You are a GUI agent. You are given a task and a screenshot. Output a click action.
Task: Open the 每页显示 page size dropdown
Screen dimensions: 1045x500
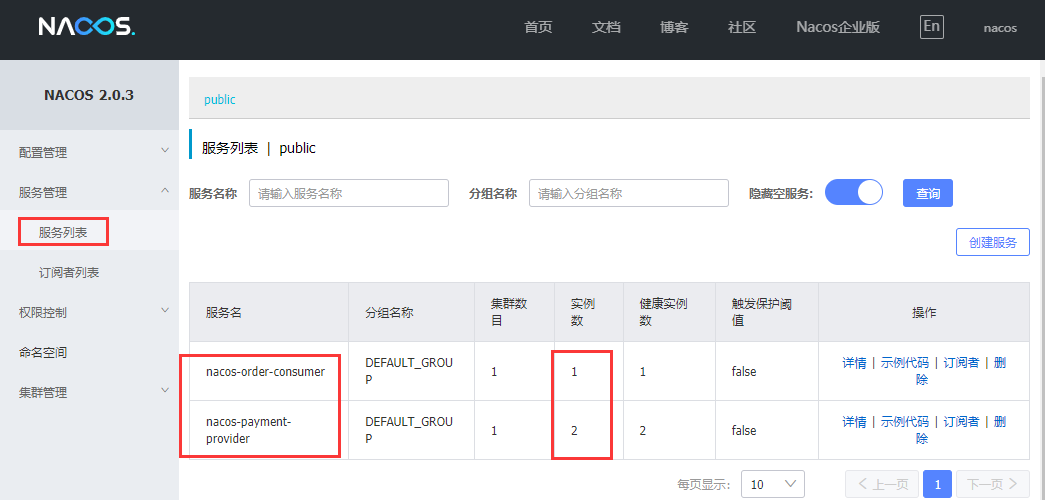pos(772,484)
